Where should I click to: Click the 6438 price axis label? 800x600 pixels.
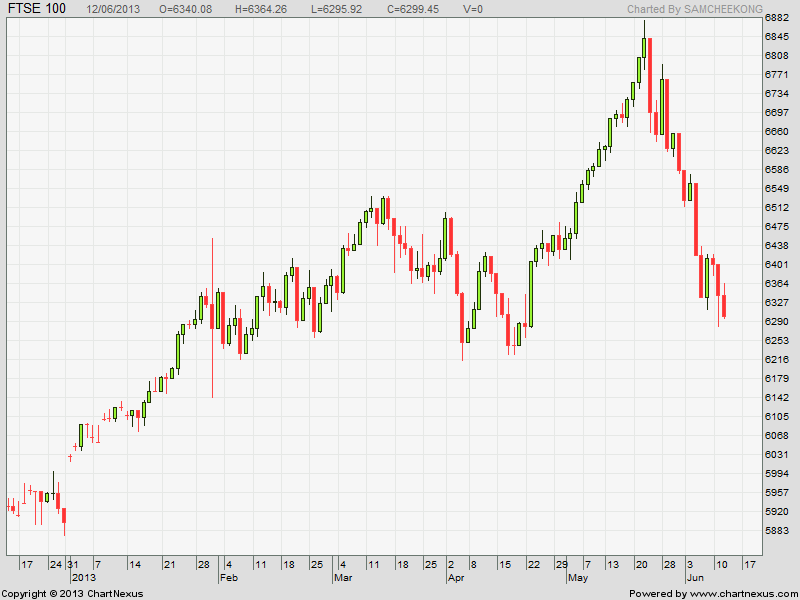click(777, 245)
